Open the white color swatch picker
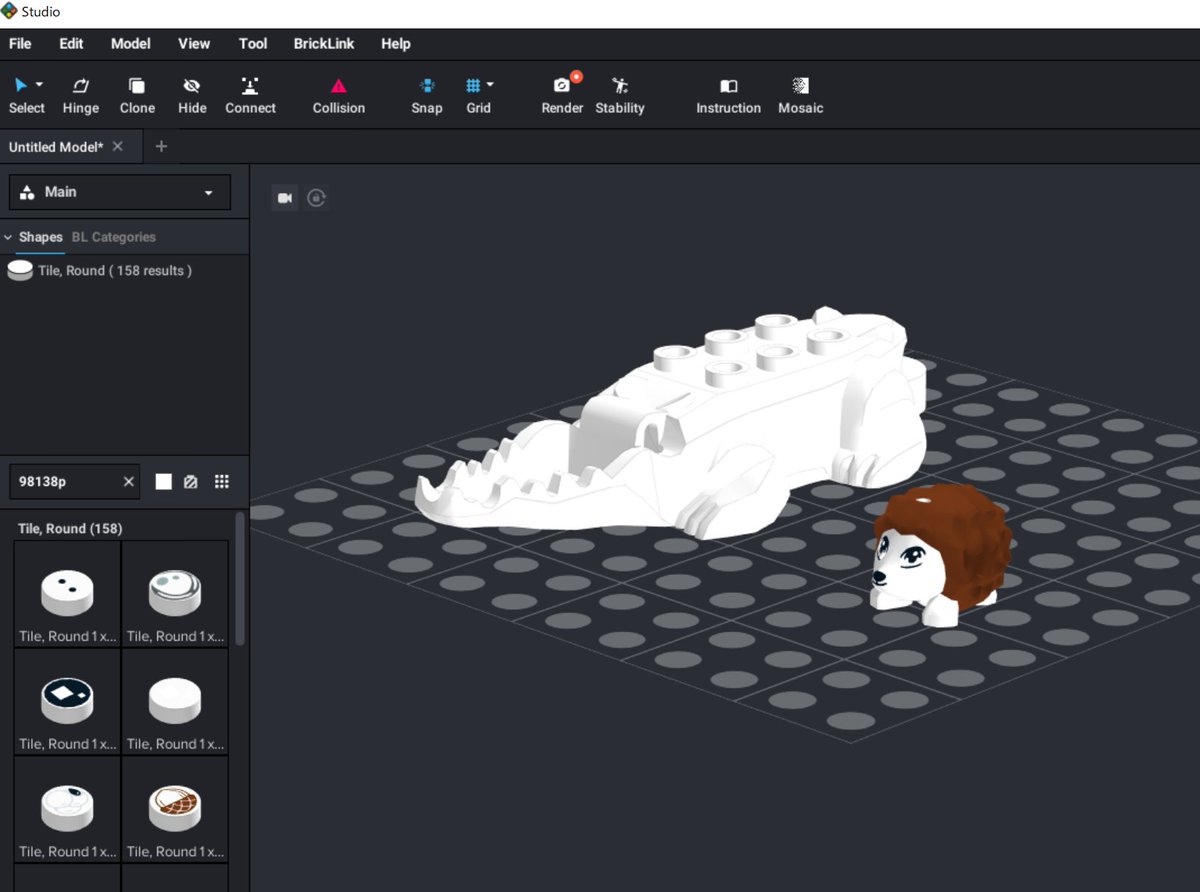Viewport: 1200px width, 892px height. [x=163, y=482]
